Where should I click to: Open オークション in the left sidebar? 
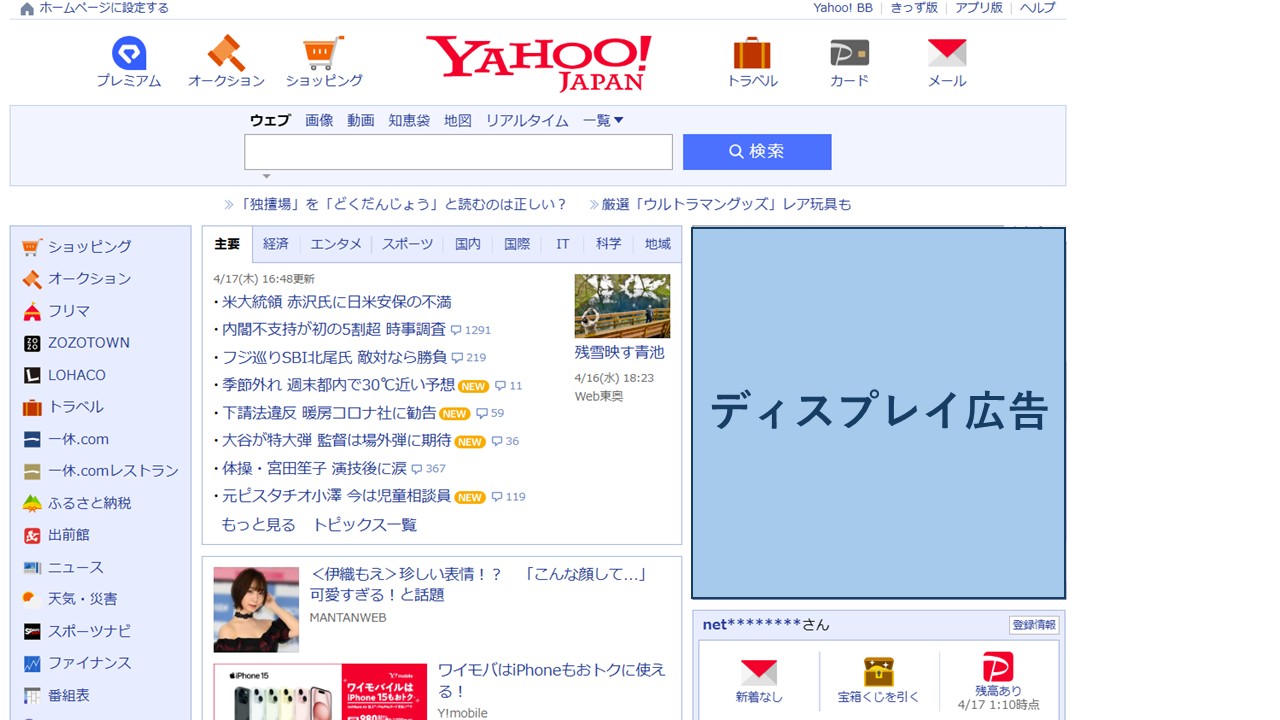point(90,278)
